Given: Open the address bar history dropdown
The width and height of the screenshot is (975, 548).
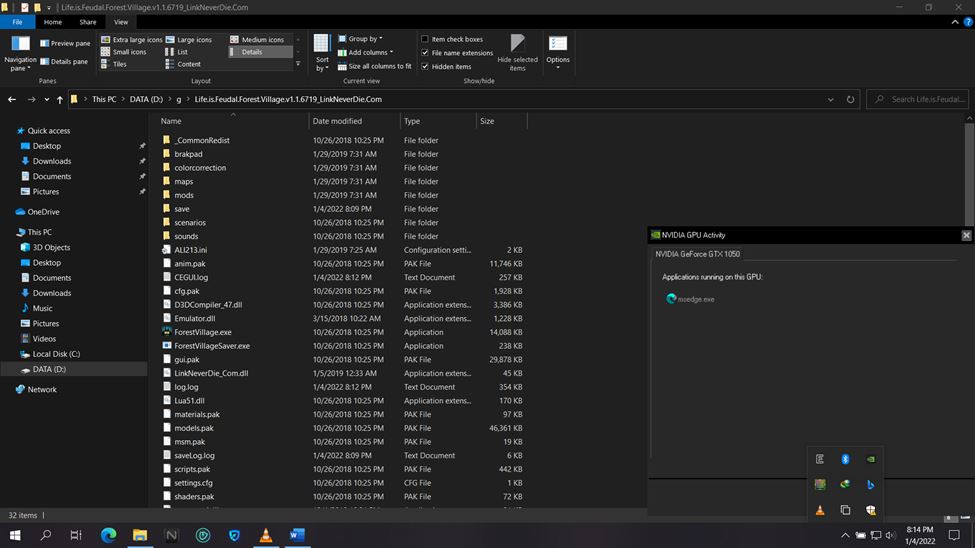Looking at the screenshot, I should tap(831, 100).
